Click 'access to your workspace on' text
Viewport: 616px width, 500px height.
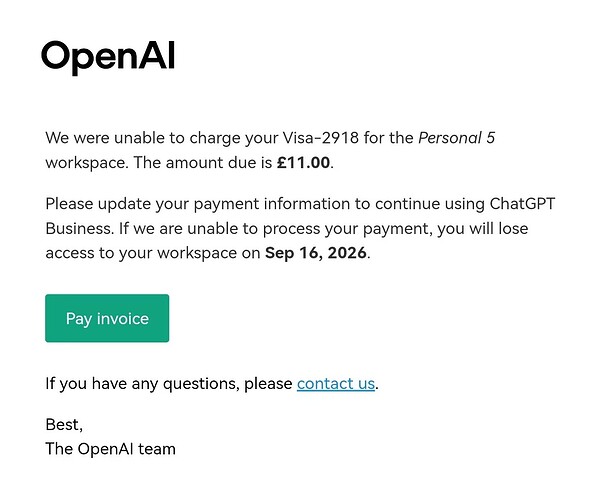(153, 253)
